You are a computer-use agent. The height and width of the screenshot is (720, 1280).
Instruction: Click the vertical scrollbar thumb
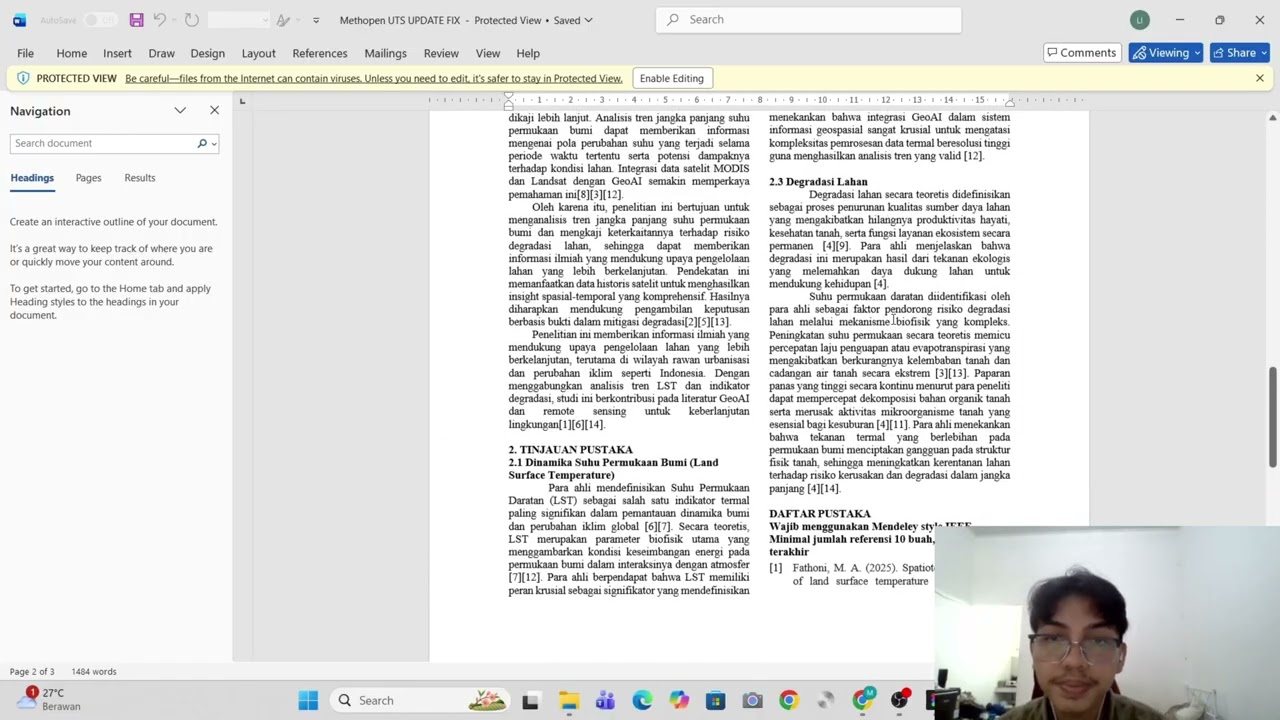1272,416
